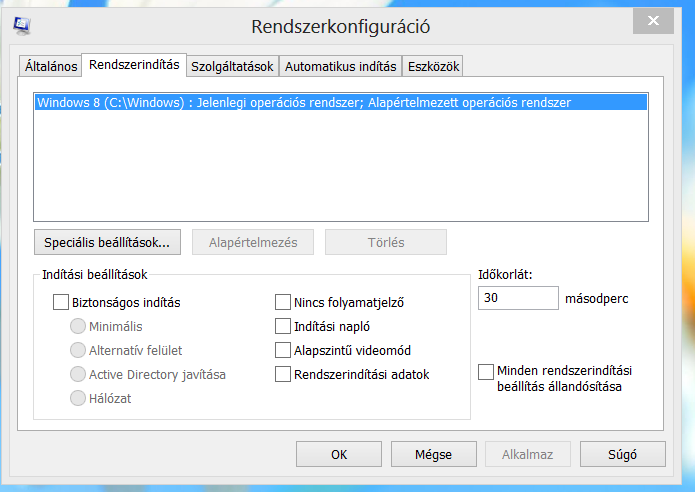Screen dimensions: 695x492
Task: Click the Alkalmaz button
Action: pos(527,454)
